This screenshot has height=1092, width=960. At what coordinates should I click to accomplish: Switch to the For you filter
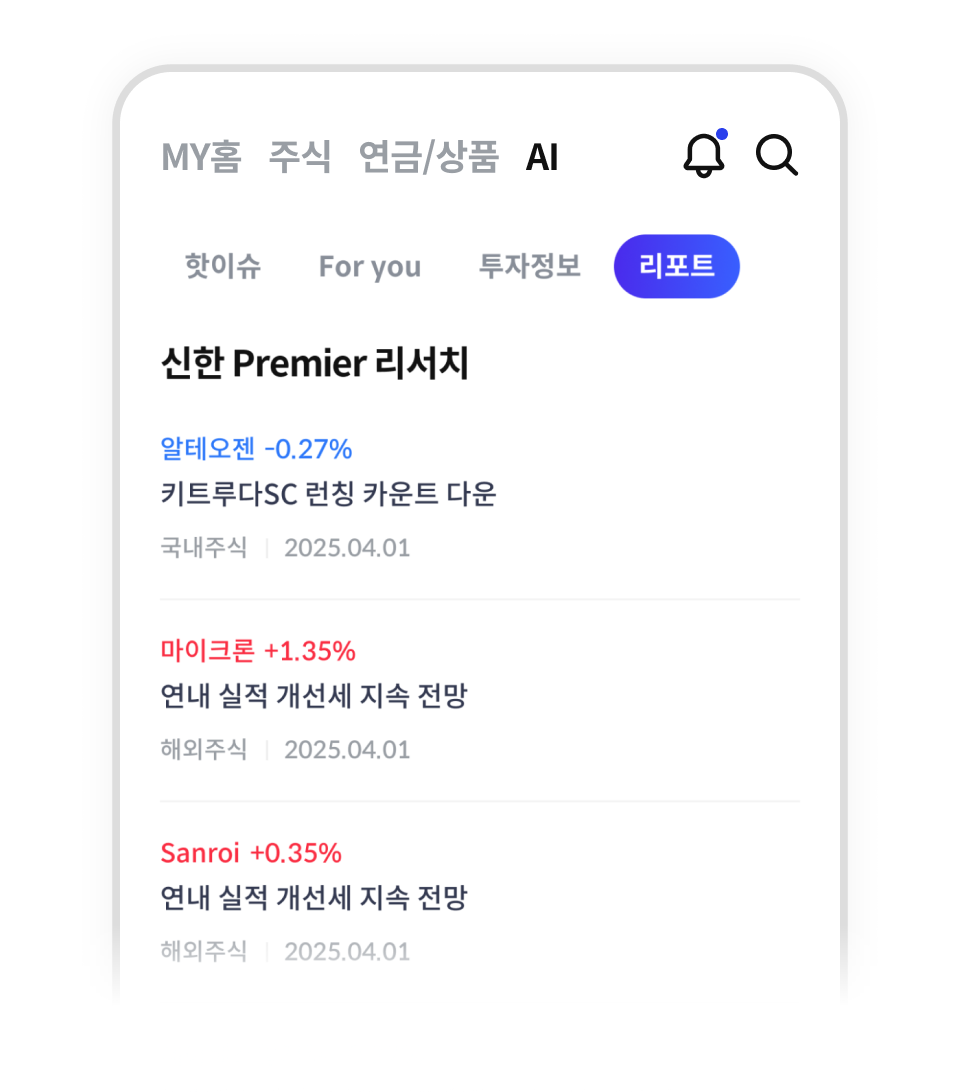point(370,267)
